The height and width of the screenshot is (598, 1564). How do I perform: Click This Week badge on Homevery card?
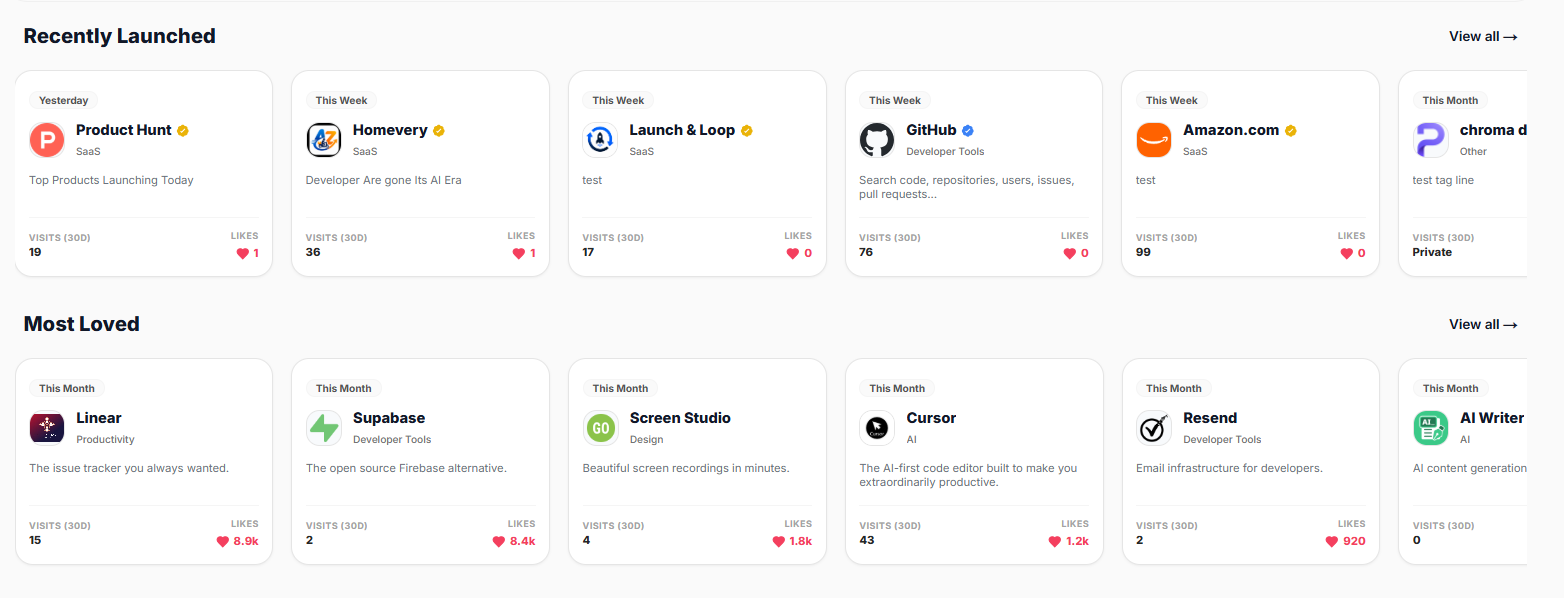(342, 100)
